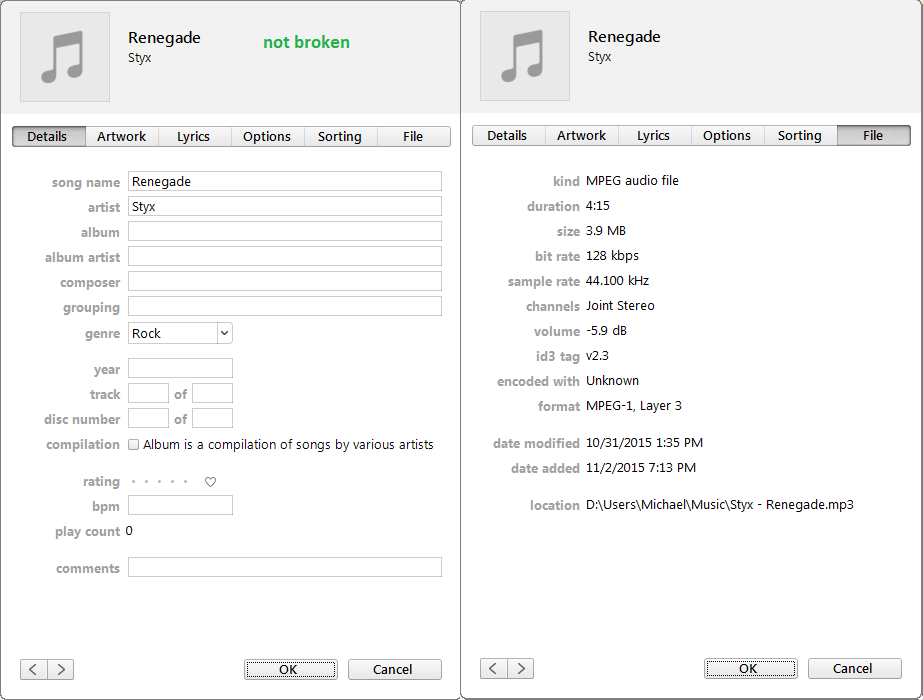Click the location path 'Styx - Renegade.mp3'

coord(792,505)
